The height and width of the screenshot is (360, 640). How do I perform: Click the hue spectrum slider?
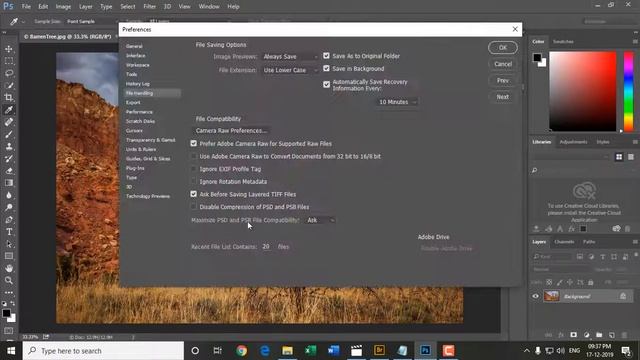click(x=629, y=91)
